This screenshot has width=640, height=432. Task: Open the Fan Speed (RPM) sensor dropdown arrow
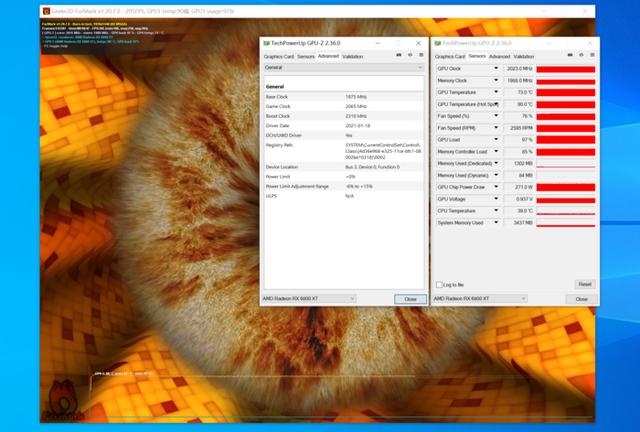coord(496,128)
